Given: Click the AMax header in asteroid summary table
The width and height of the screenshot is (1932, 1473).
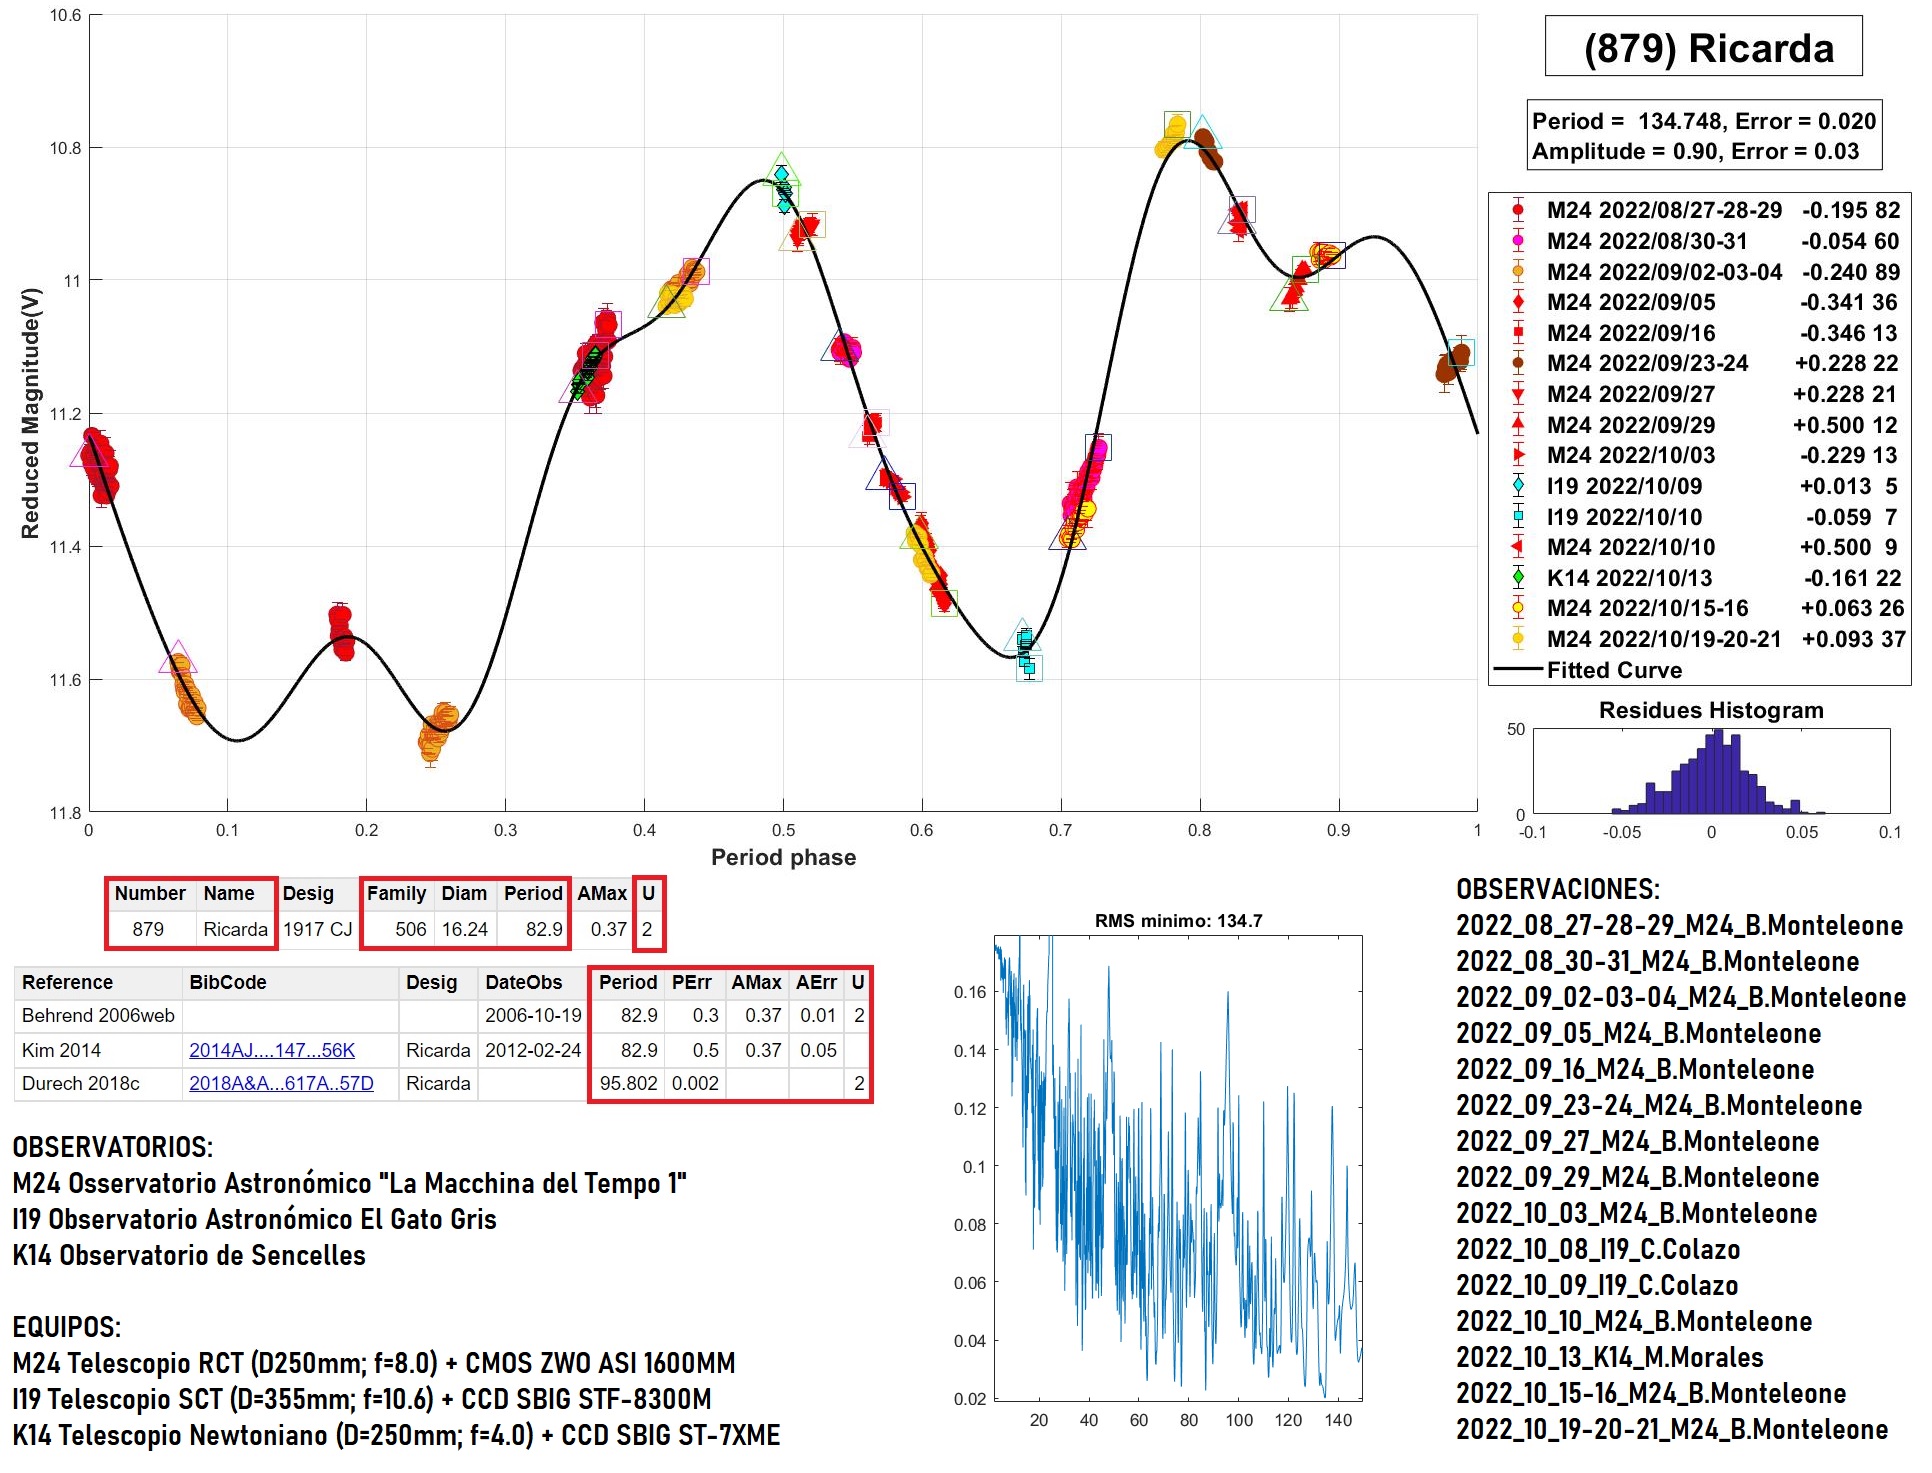Looking at the screenshot, I should 602,893.
